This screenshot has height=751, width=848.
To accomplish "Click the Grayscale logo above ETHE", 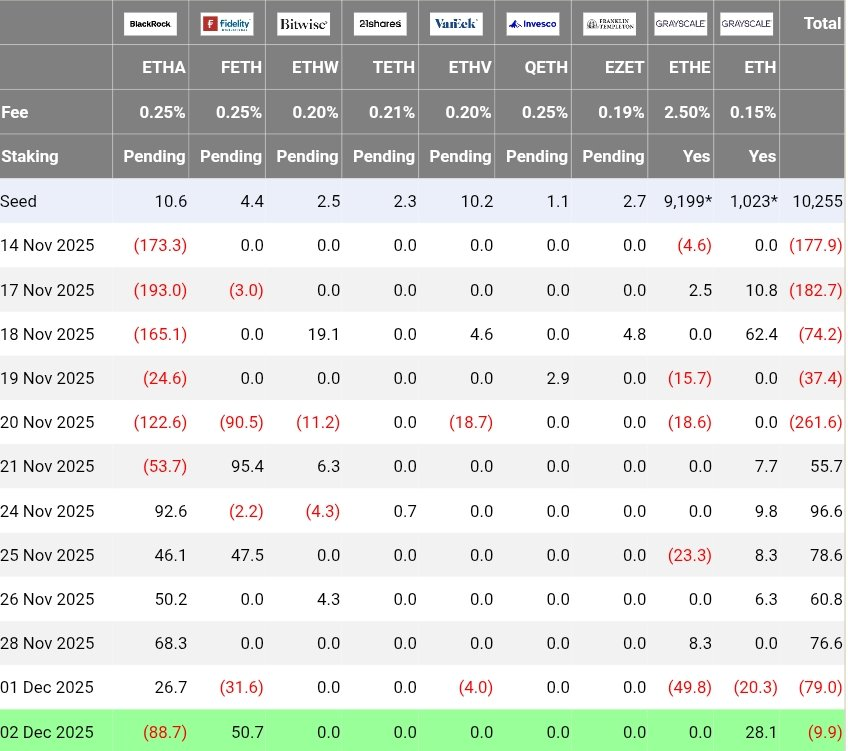I will pyautogui.click(x=681, y=24).
